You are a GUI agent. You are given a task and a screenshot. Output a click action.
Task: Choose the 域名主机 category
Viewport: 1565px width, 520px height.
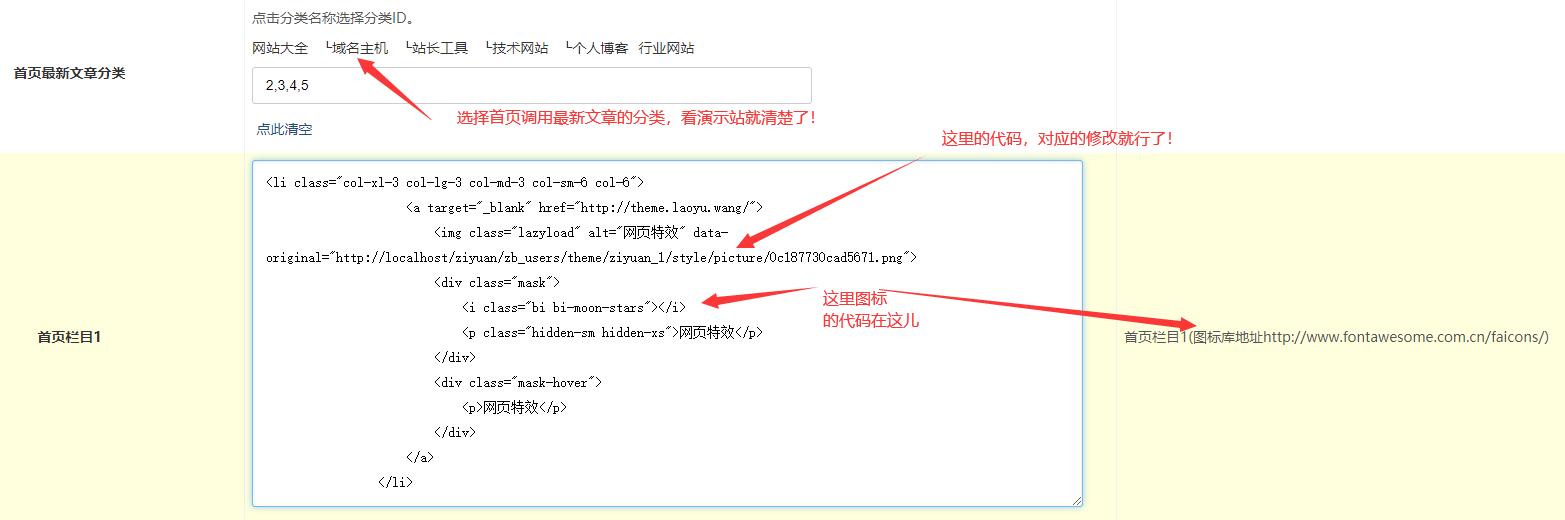pyautogui.click(x=357, y=48)
